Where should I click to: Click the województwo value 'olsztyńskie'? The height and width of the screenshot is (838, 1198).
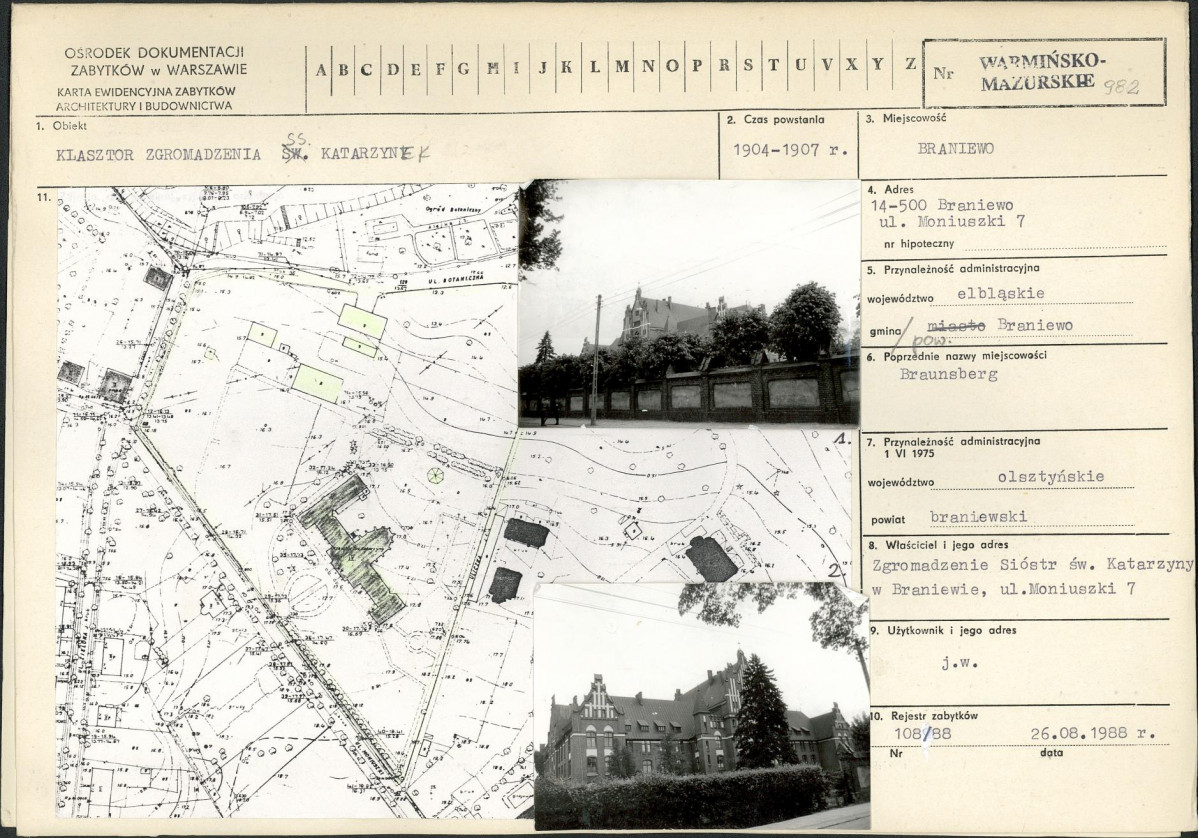tap(1050, 477)
